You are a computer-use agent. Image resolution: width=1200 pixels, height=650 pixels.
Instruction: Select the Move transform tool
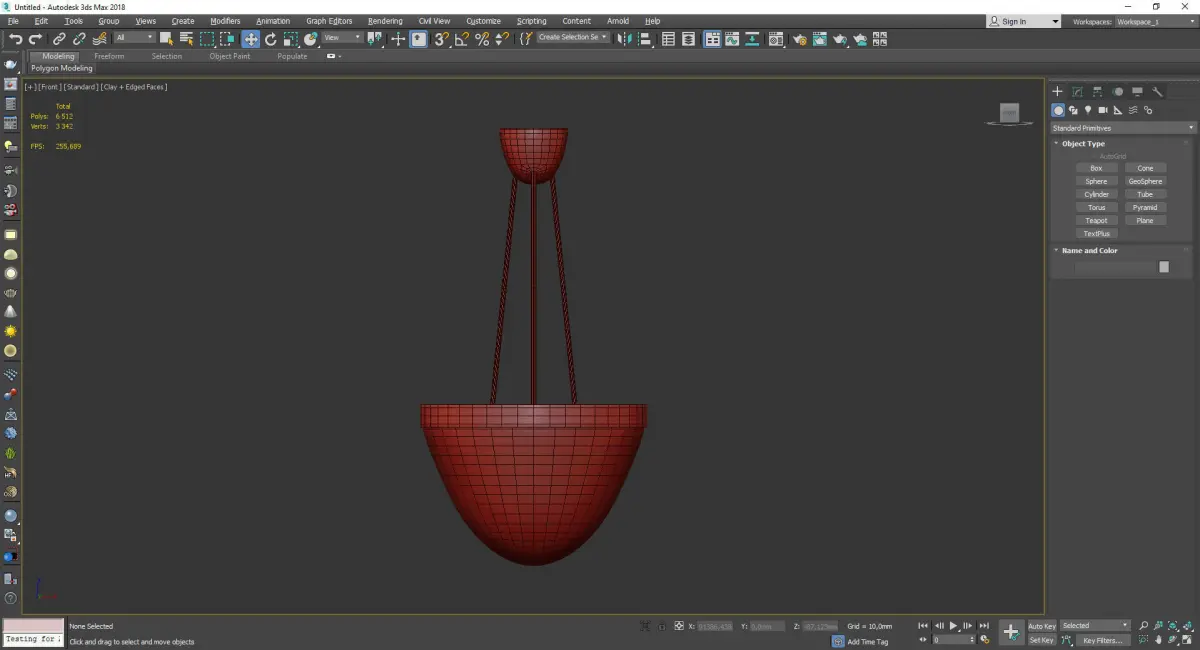pyautogui.click(x=250, y=39)
